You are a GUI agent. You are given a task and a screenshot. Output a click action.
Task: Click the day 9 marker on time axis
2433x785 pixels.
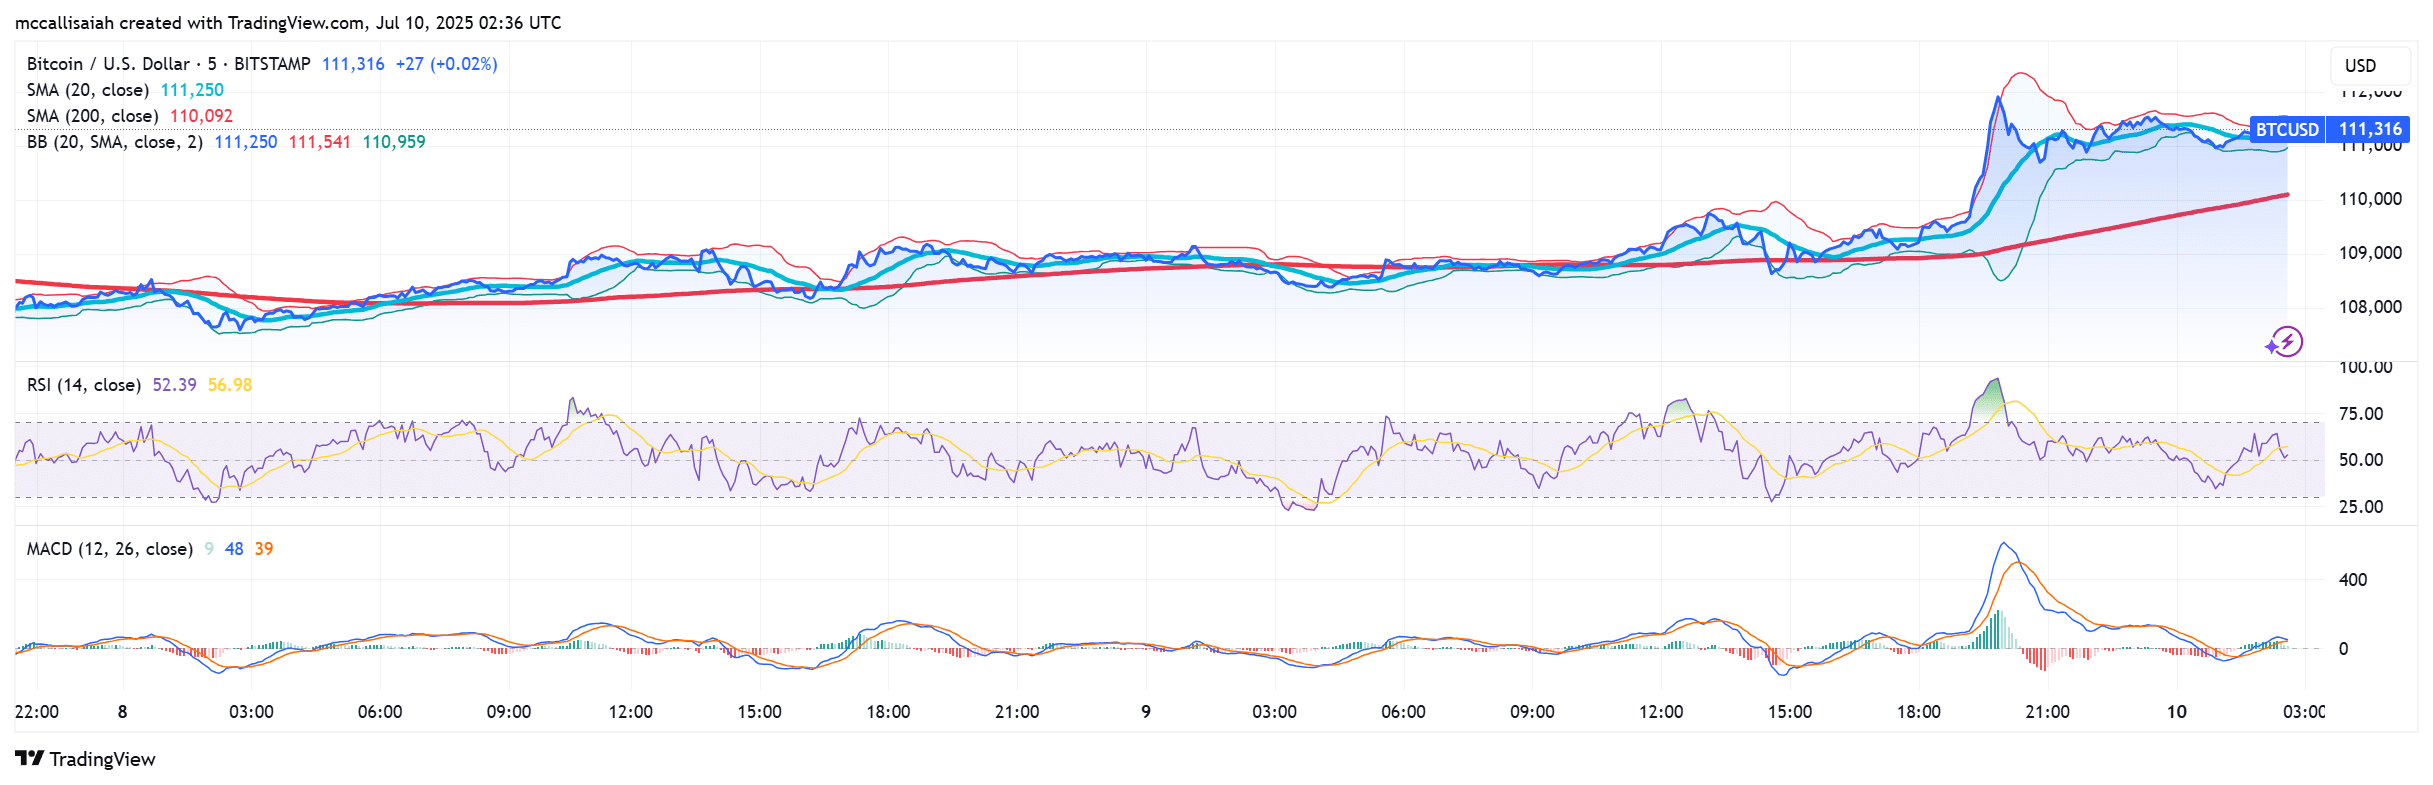pyautogui.click(x=1146, y=712)
